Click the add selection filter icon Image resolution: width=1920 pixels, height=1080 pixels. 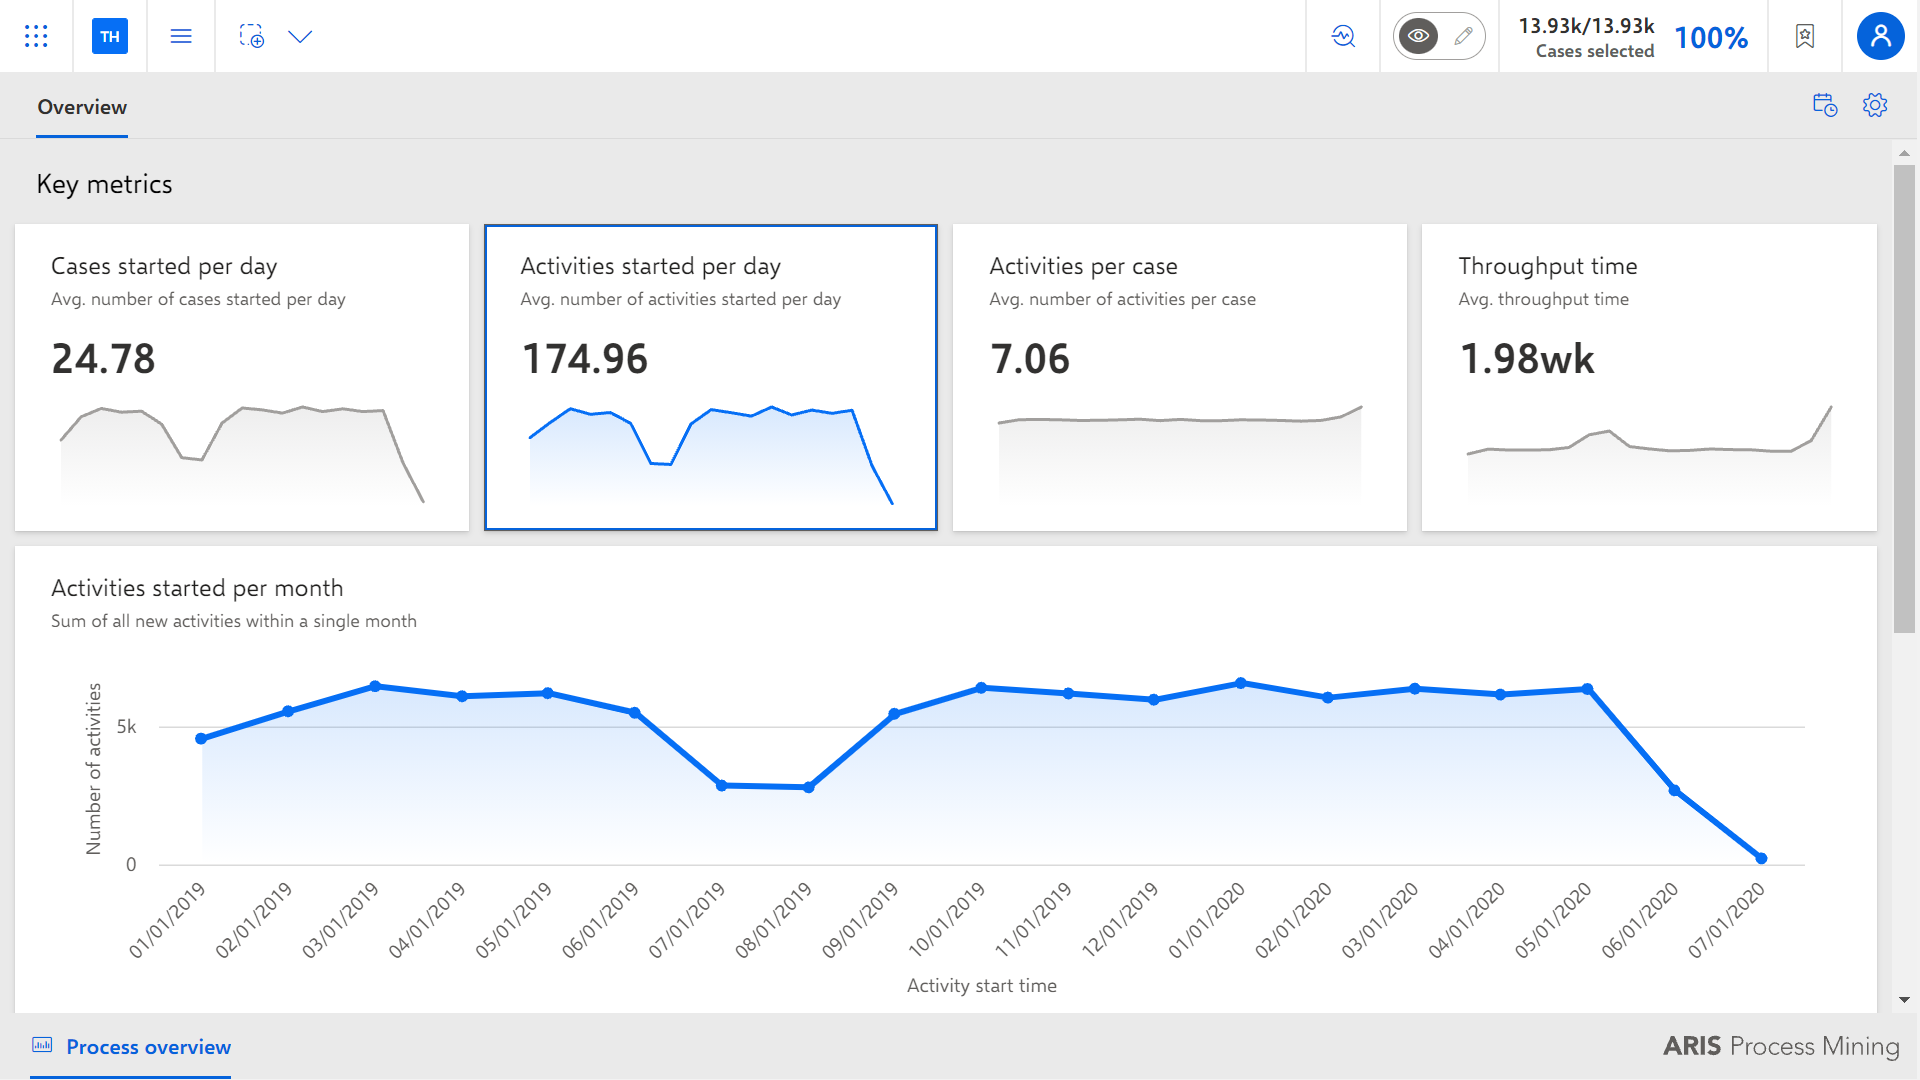click(252, 36)
